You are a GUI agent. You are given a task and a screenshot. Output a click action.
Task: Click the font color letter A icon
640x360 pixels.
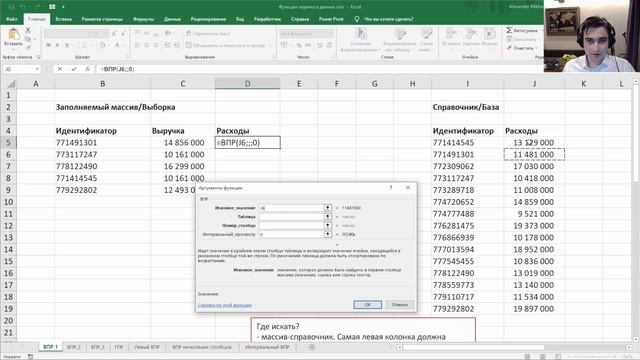tap(117, 45)
